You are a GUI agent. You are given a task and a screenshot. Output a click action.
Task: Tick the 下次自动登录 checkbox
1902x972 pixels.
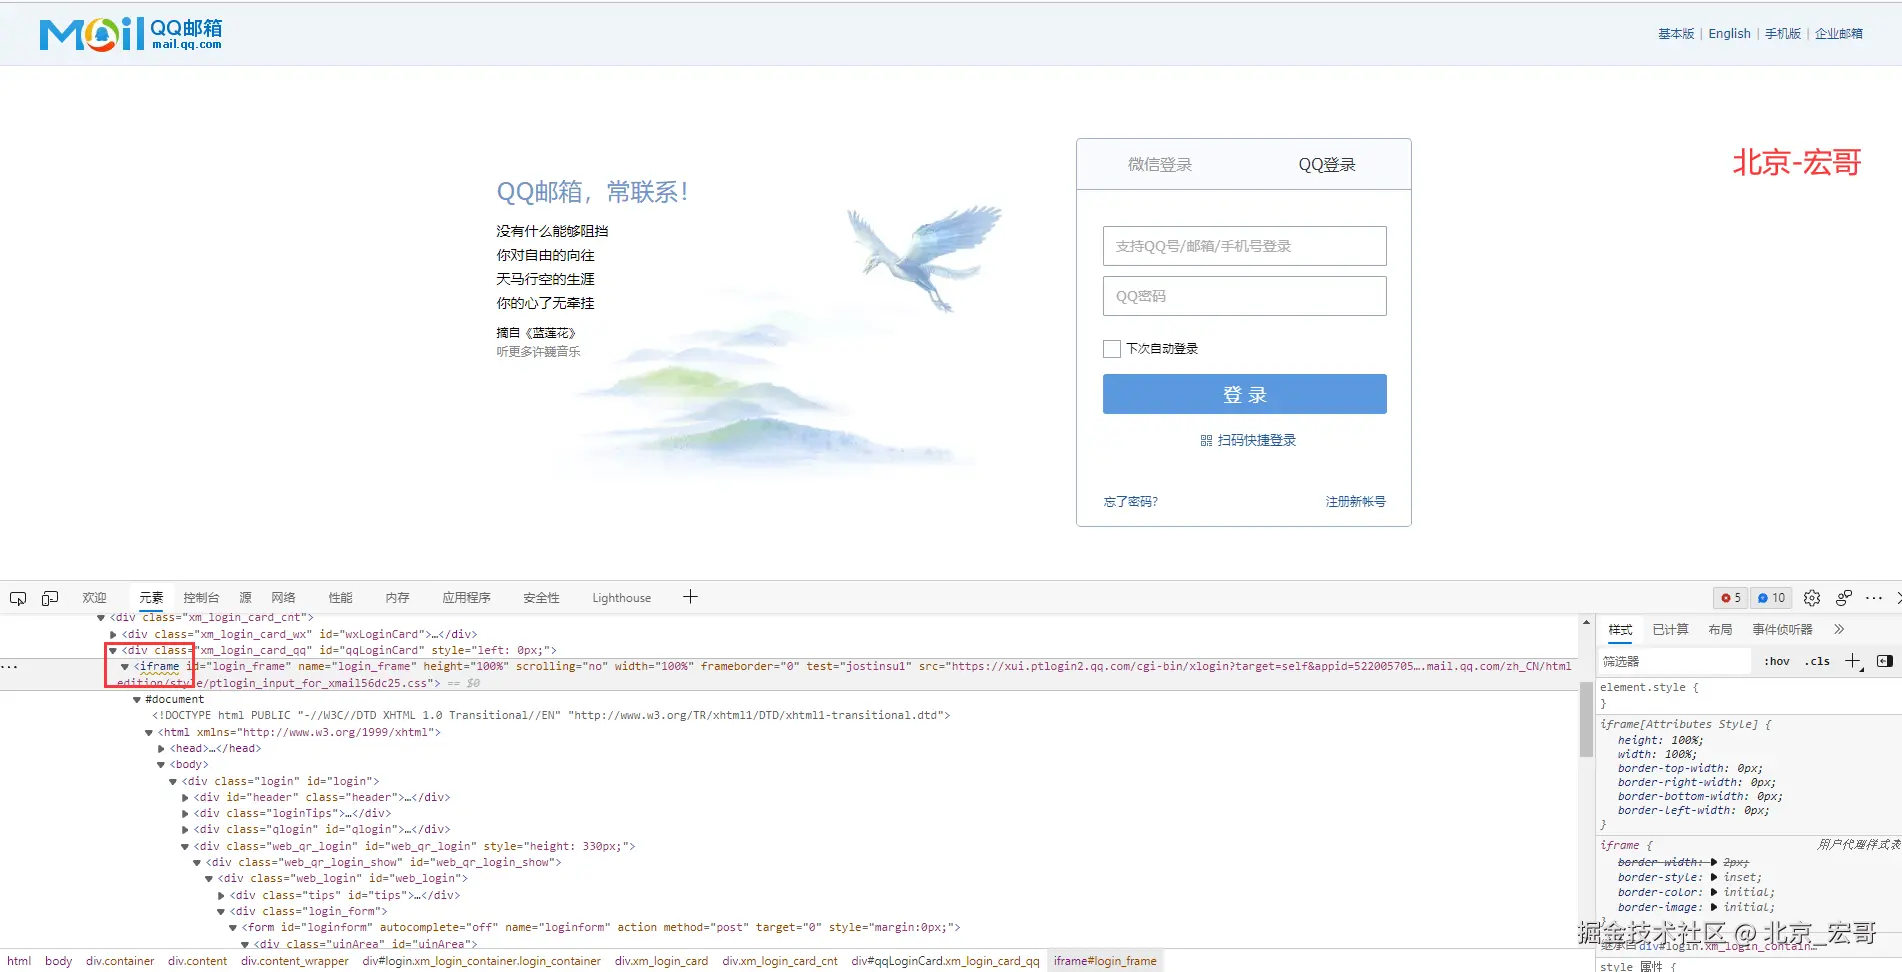pos(1112,349)
